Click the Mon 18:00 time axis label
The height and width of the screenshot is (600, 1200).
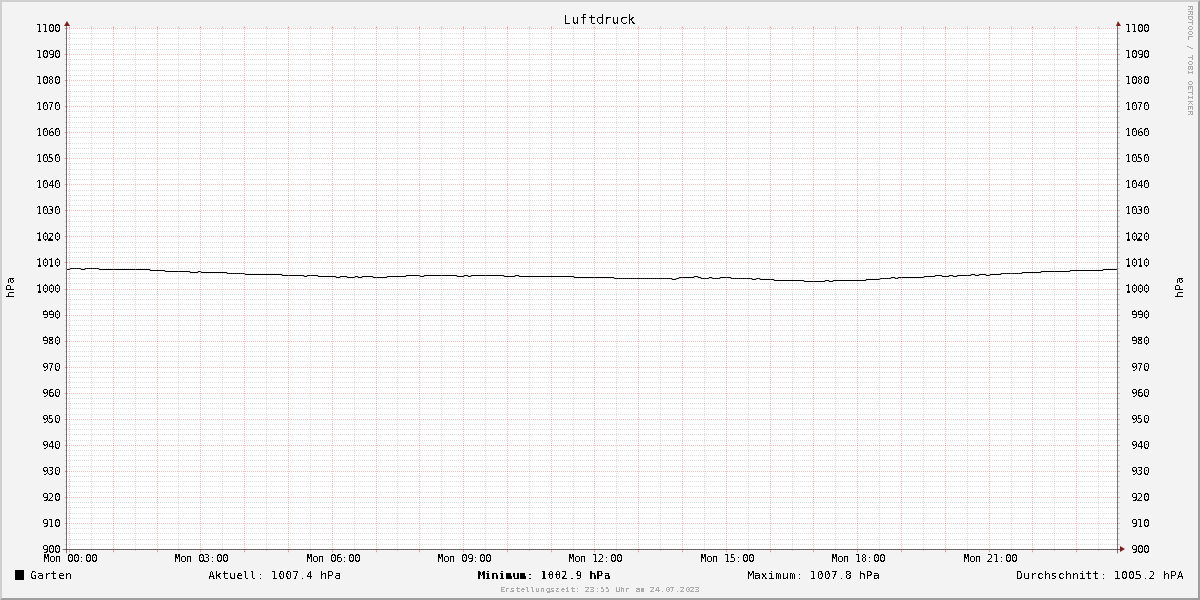tap(858, 558)
